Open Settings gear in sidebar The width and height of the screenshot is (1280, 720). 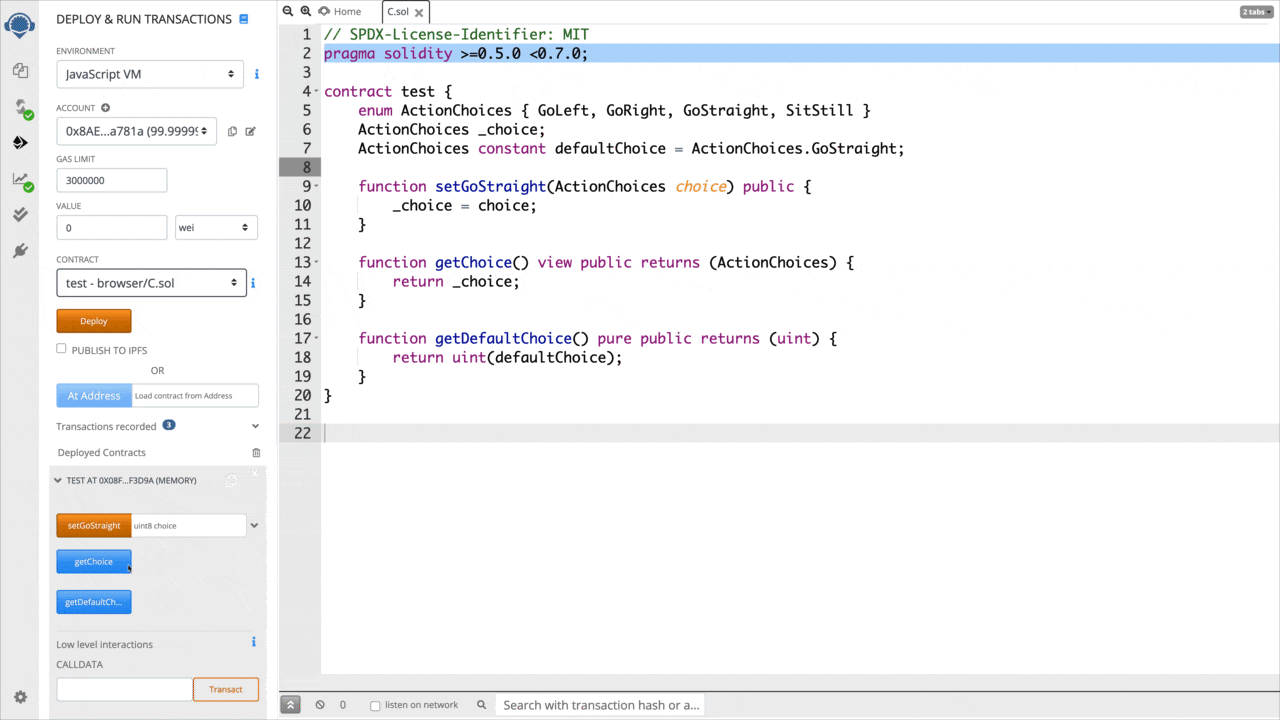click(x=20, y=697)
